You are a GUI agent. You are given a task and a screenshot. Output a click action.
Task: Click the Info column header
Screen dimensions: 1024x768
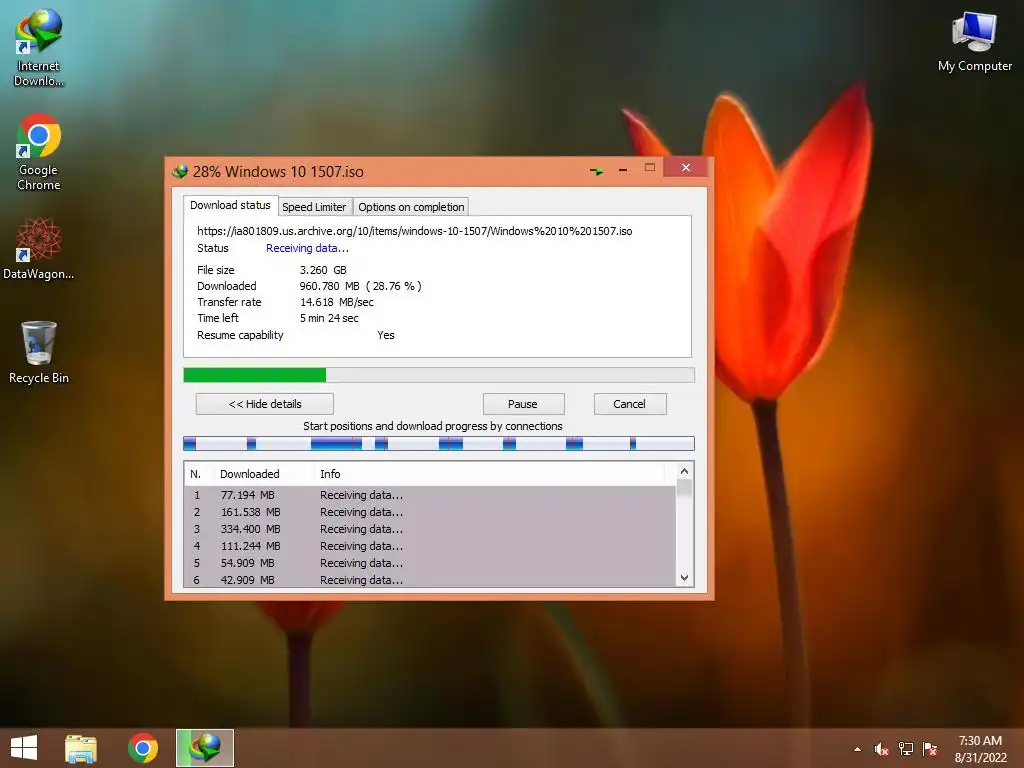pos(488,474)
